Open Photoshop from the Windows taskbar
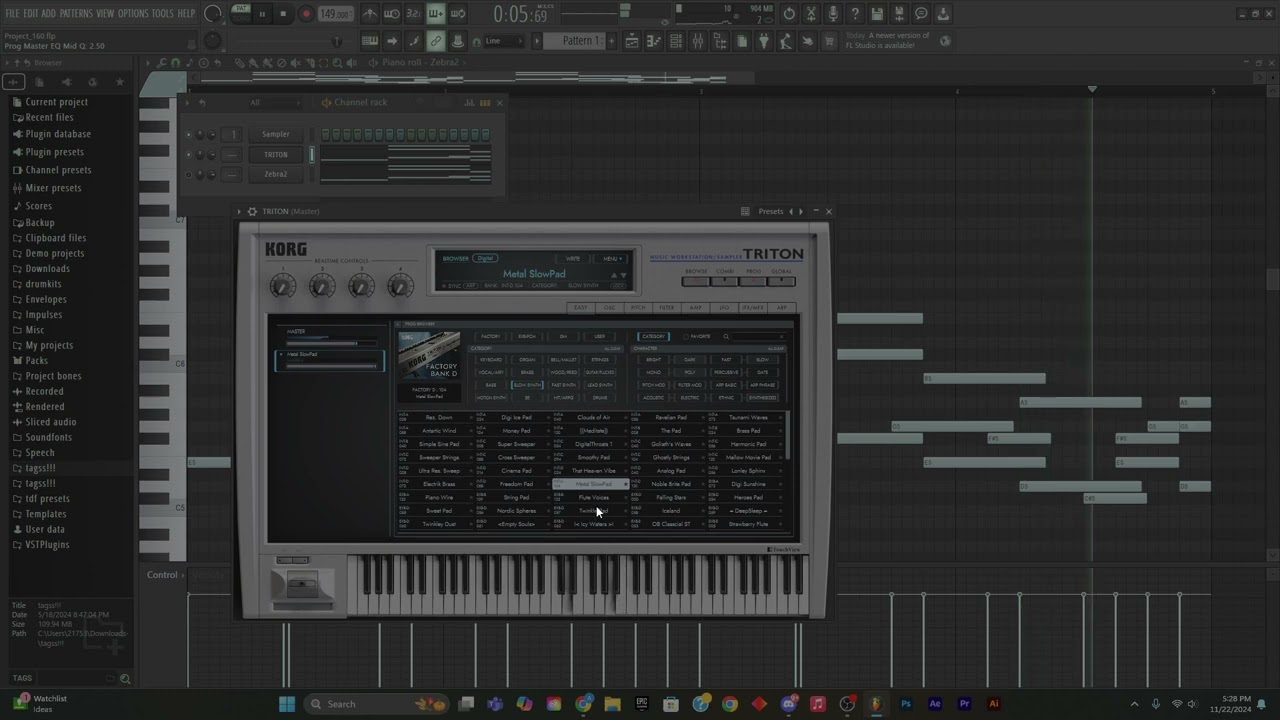This screenshot has height=720, width=1280. coord(906,704)
